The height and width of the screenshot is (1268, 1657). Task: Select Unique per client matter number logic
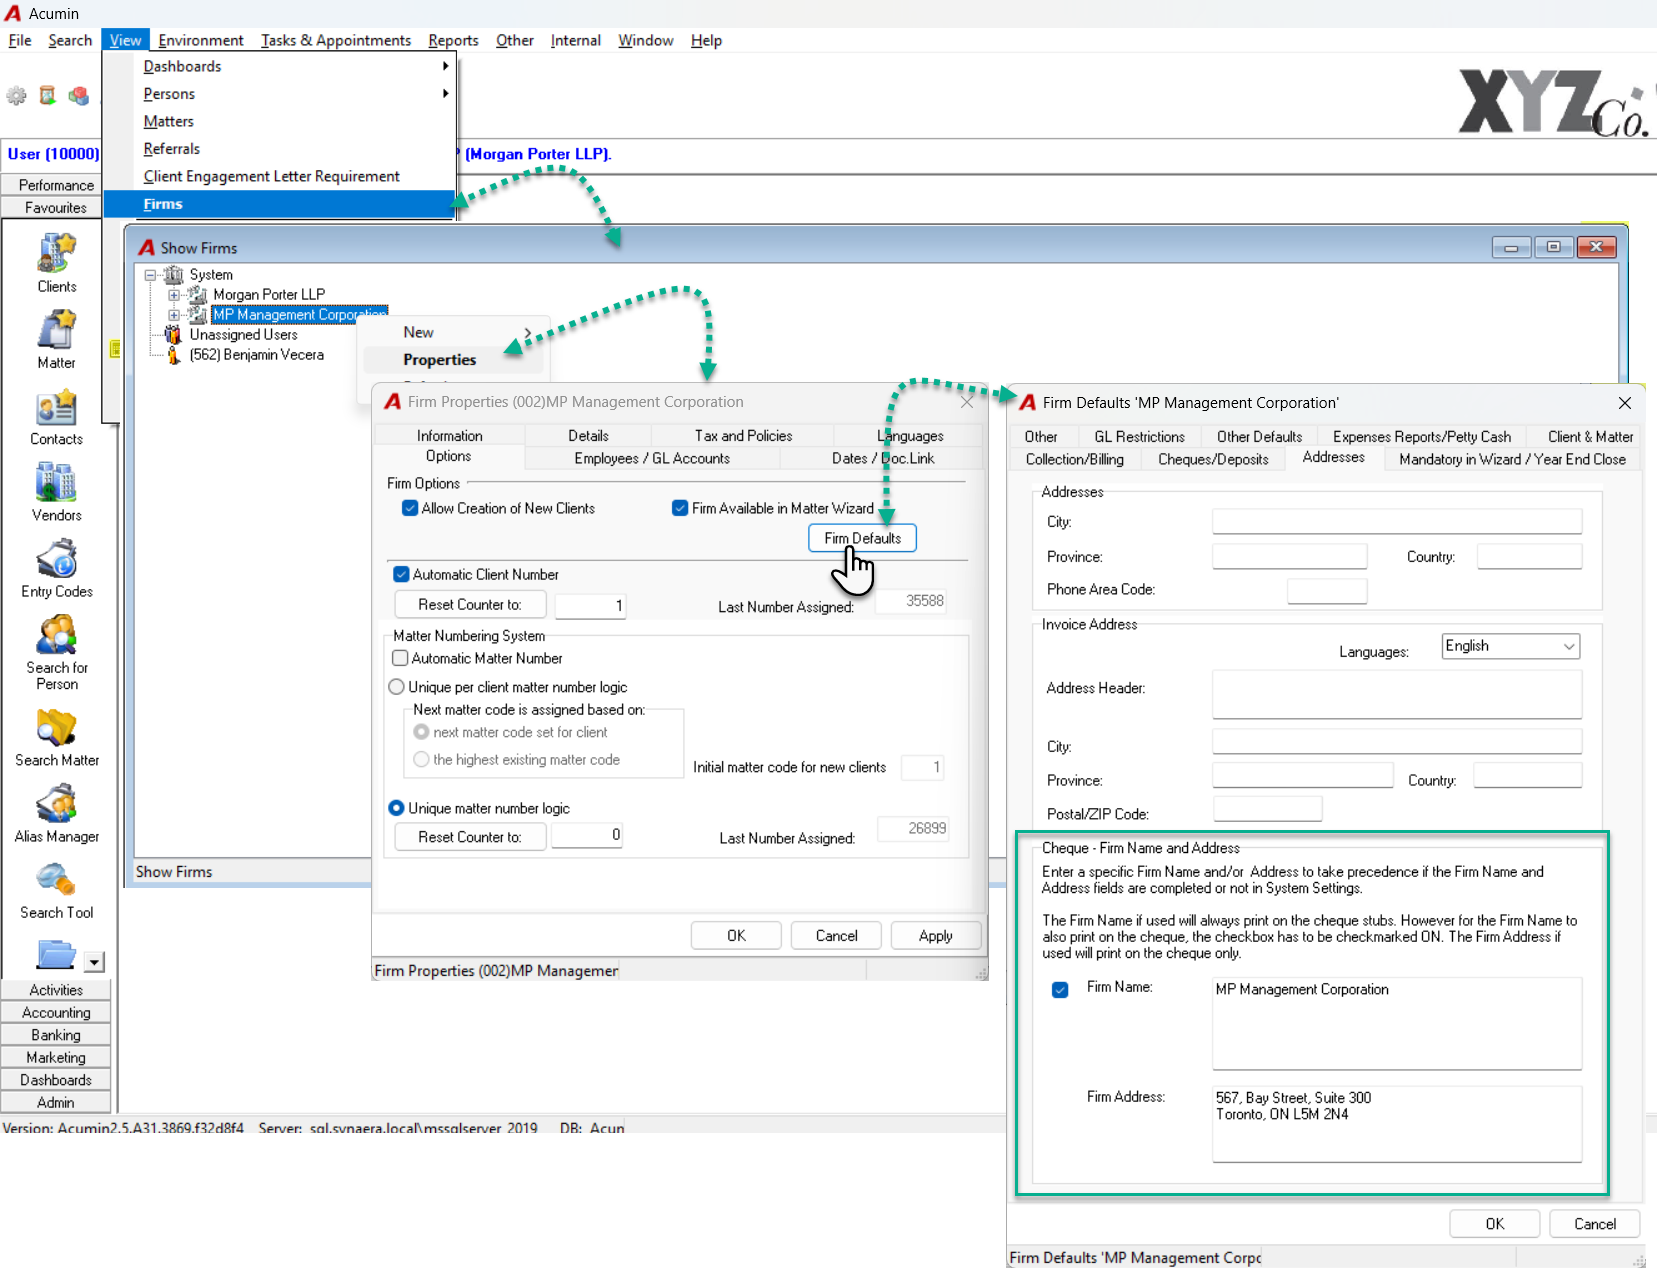click(x=396, y=687)
